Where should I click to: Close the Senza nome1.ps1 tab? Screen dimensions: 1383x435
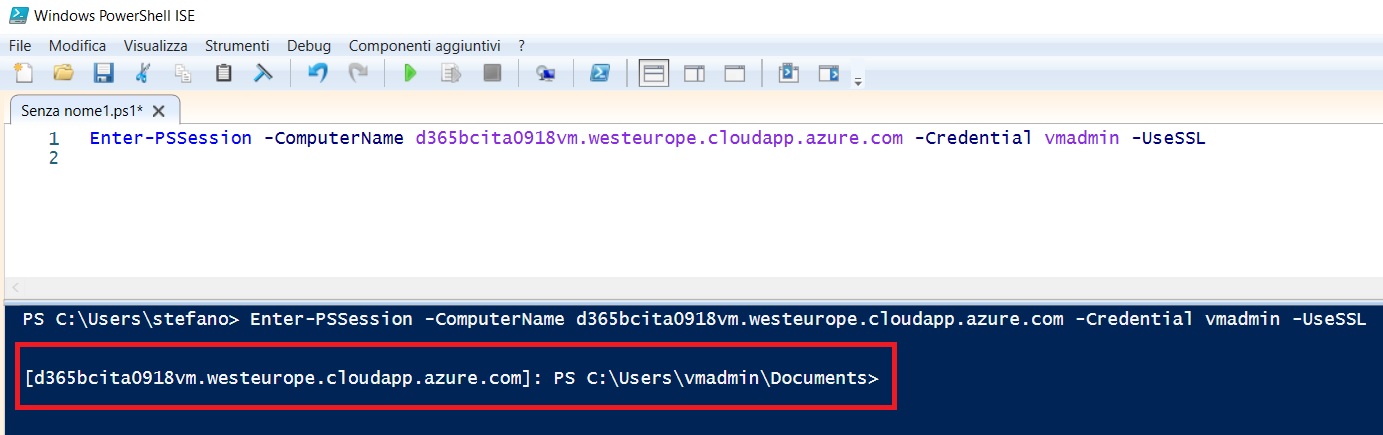tap(158, 110)
